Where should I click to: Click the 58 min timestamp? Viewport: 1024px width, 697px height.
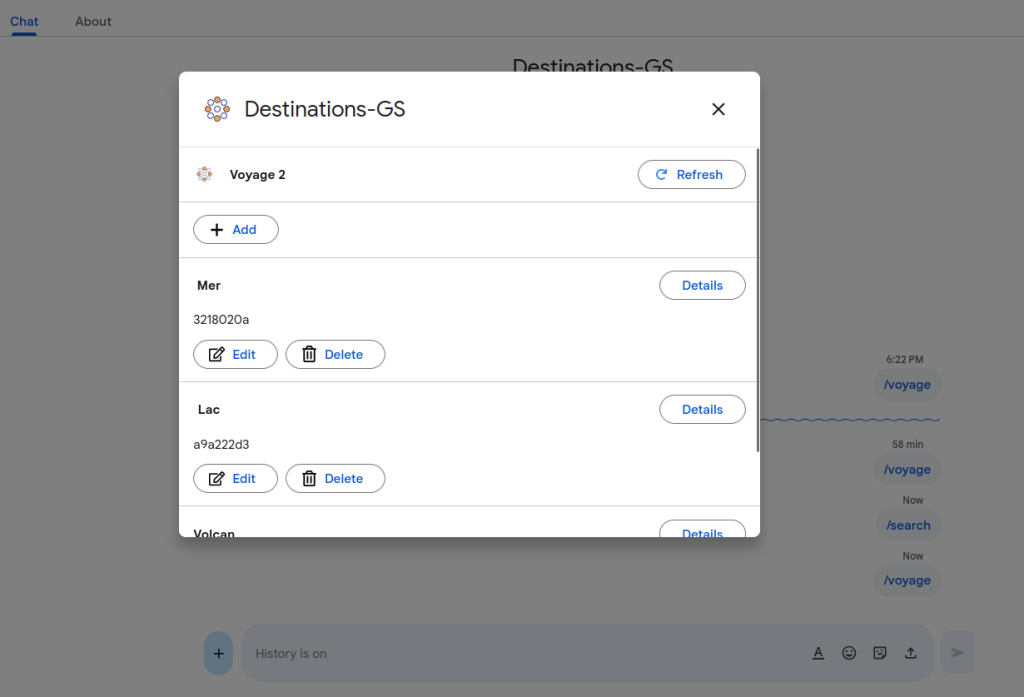(908, 444)
